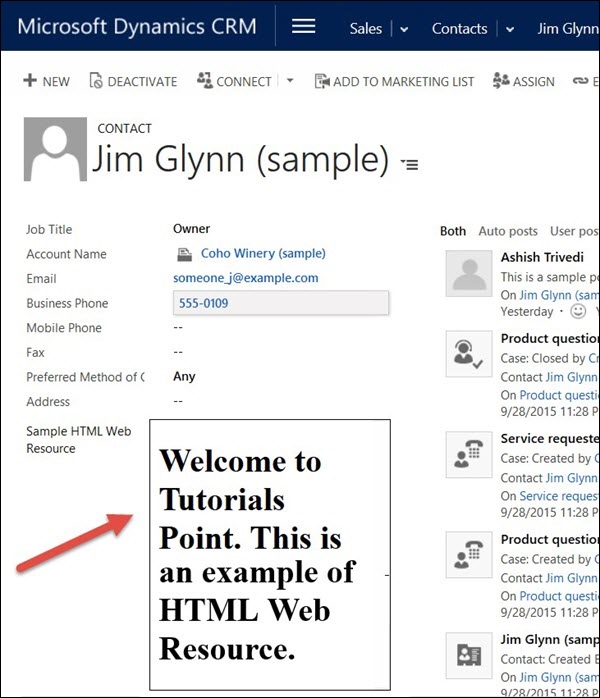Click the ASSIGN users icon
600x698 pixels.
pyautogui.click(x=501, y=81)
